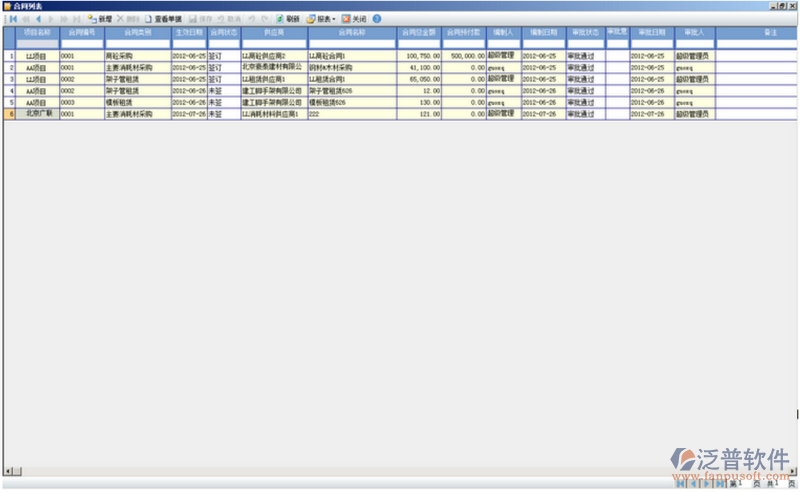
Task: Sort by the 合同总金额 column header
Action: pyautogui.click(x=419, y=33)
